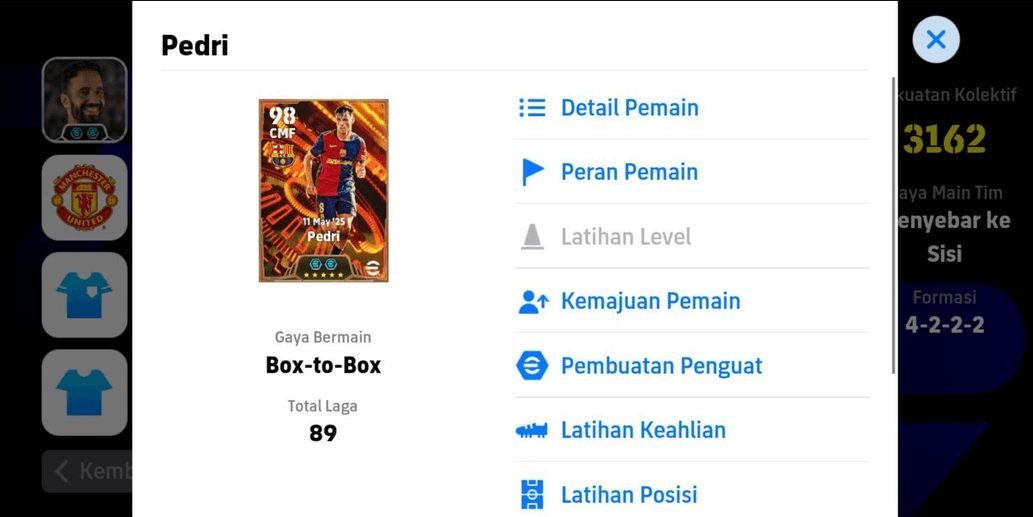Click the list icon beside Detail Pemain
The width and height of the screenshot is (1033, 517).
532,107
